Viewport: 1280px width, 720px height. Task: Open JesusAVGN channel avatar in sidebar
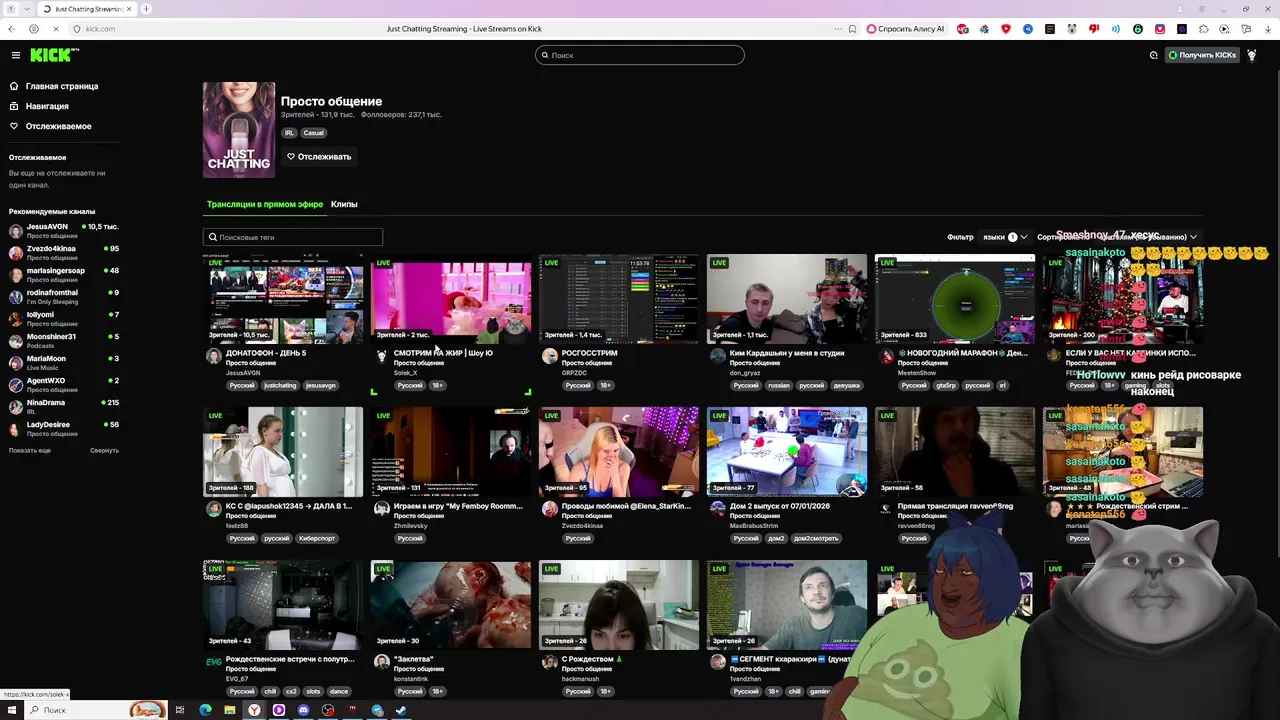(x=16, y=231)
